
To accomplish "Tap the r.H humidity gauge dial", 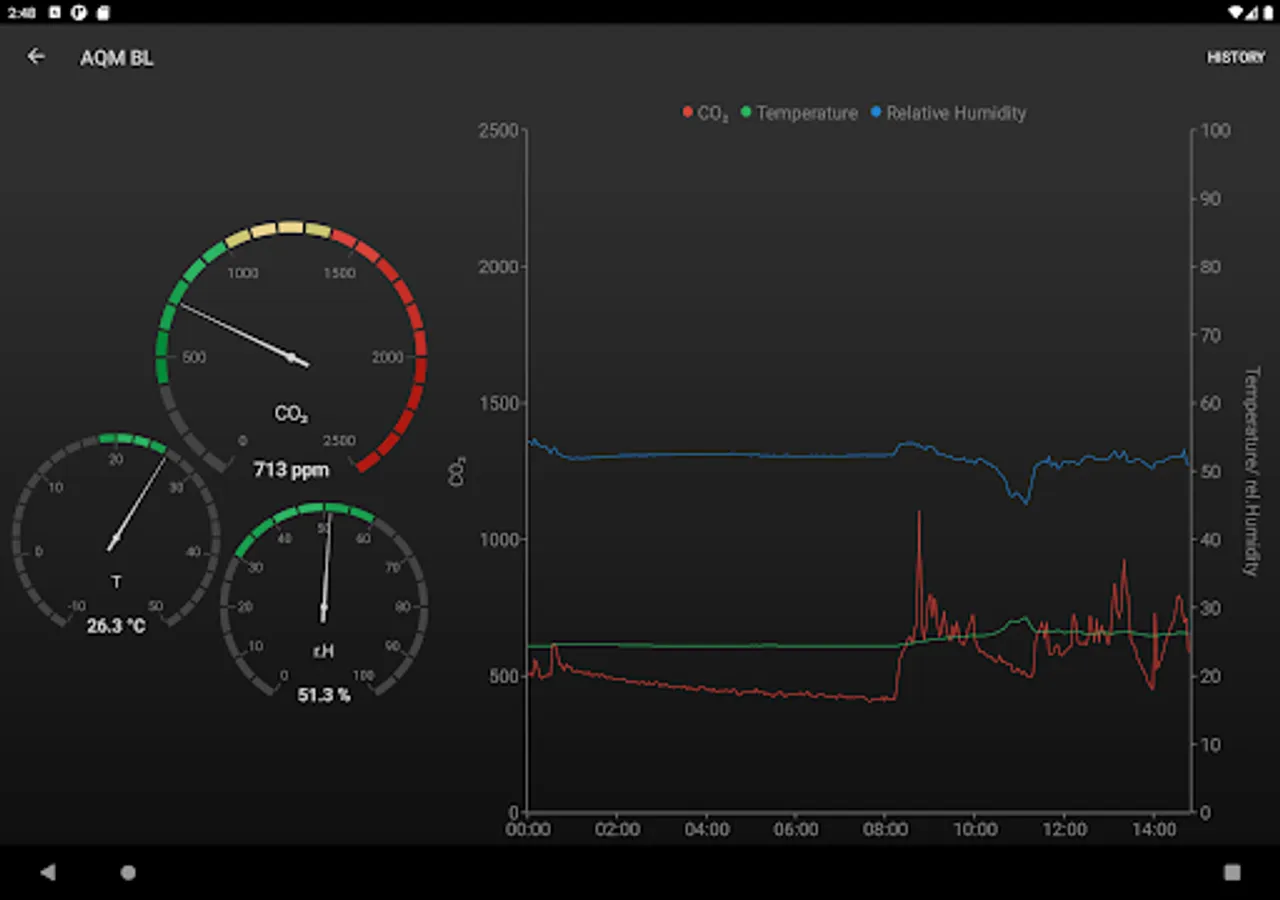I will pyautogui.click(x=324, y=600).
